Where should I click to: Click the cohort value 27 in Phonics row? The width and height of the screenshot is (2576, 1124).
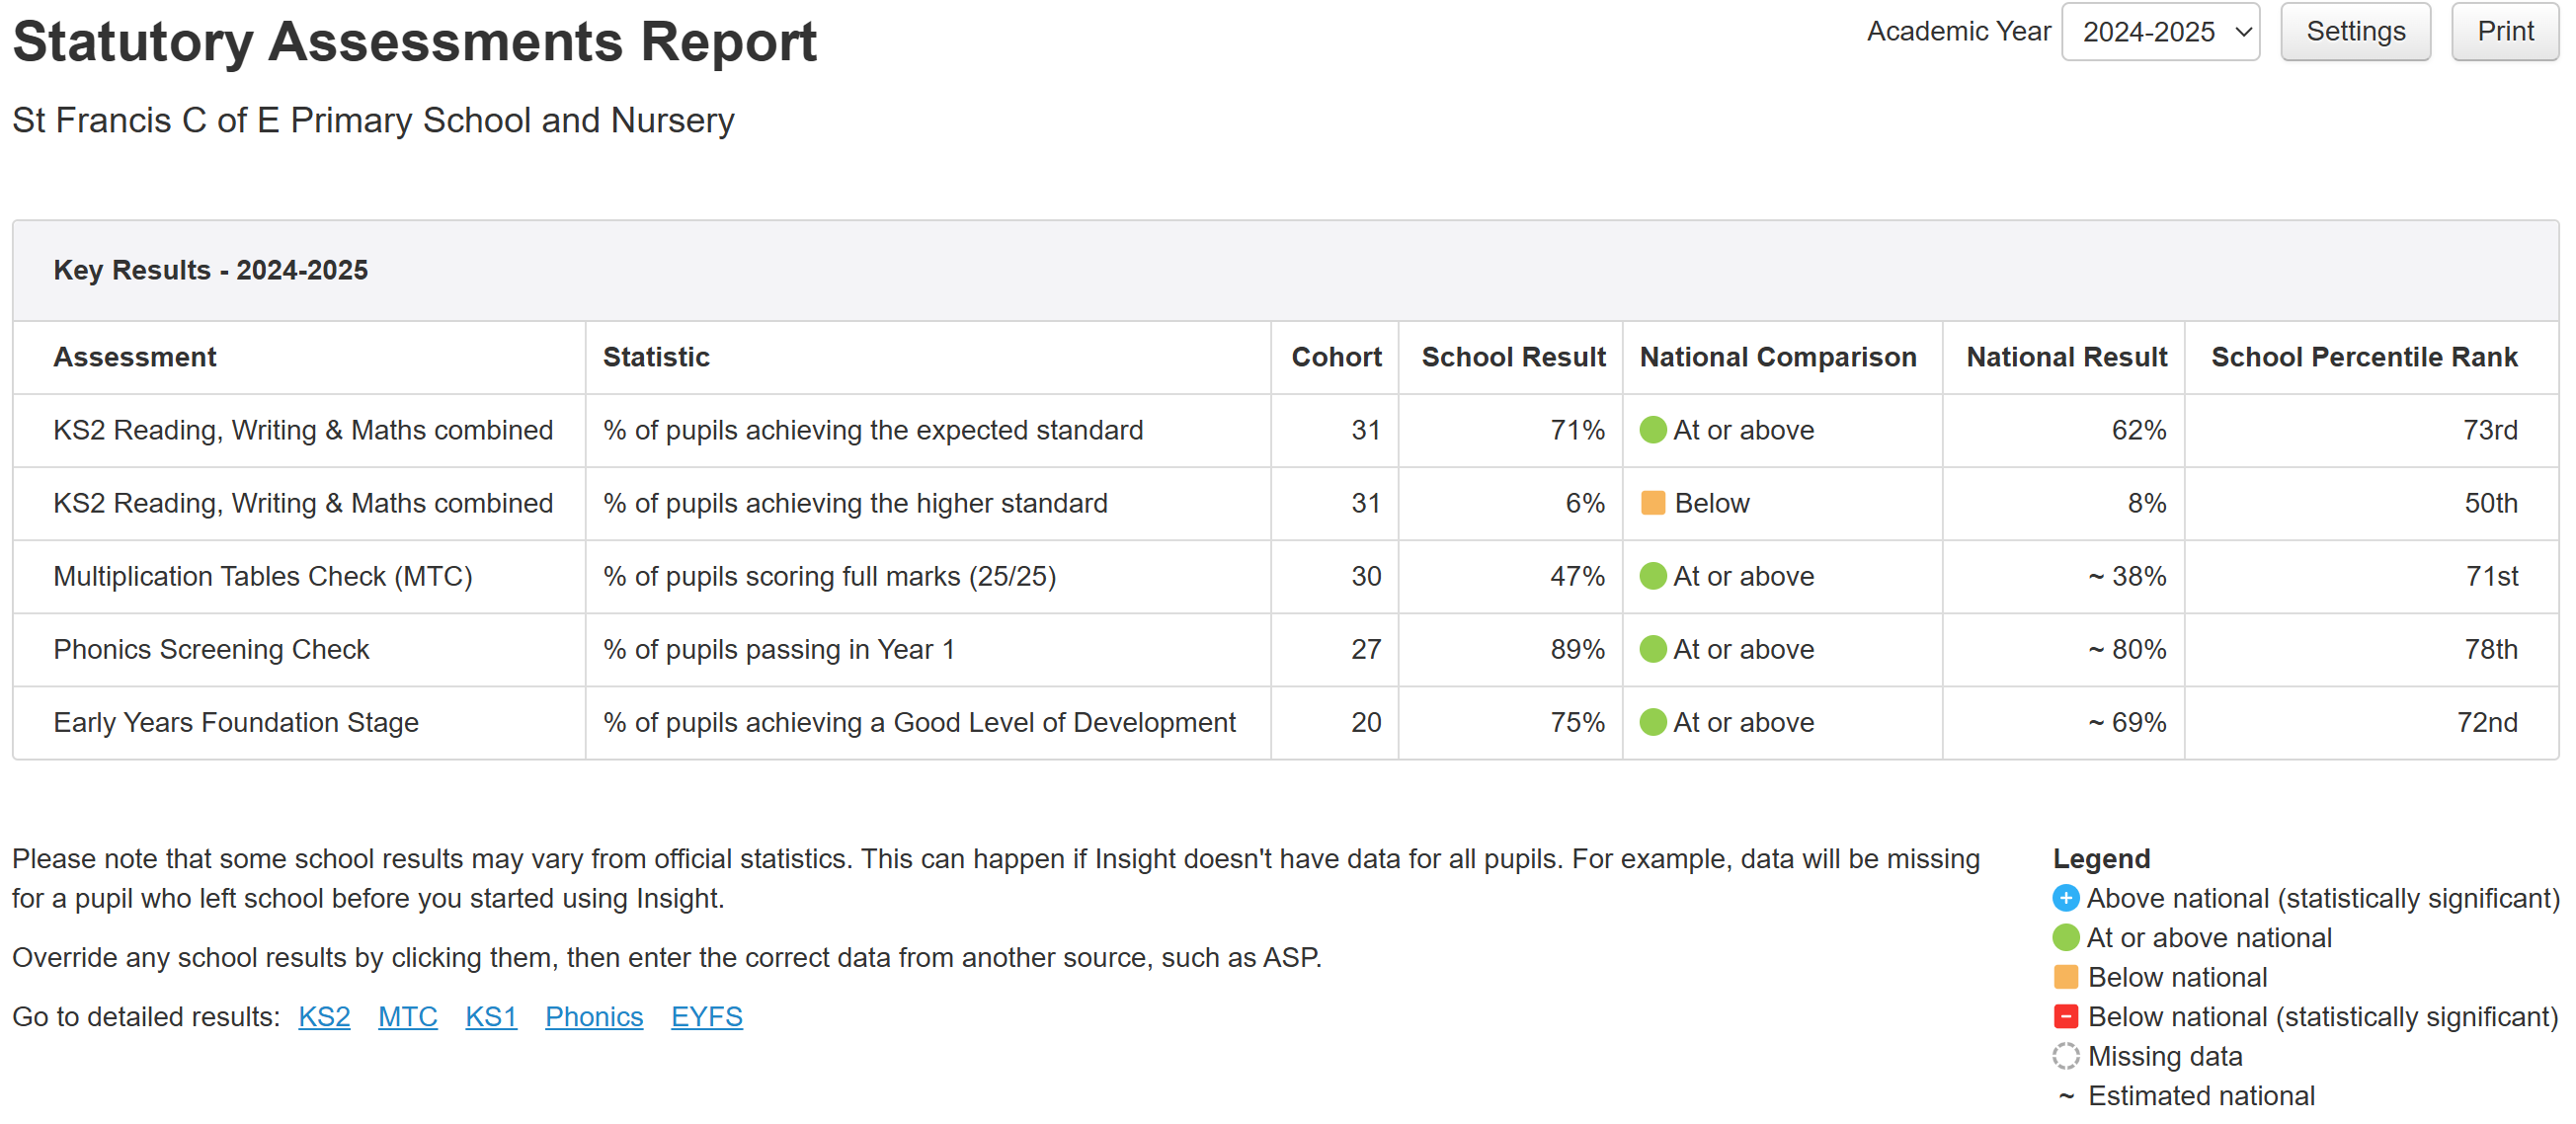click(x=1366, y=649)
